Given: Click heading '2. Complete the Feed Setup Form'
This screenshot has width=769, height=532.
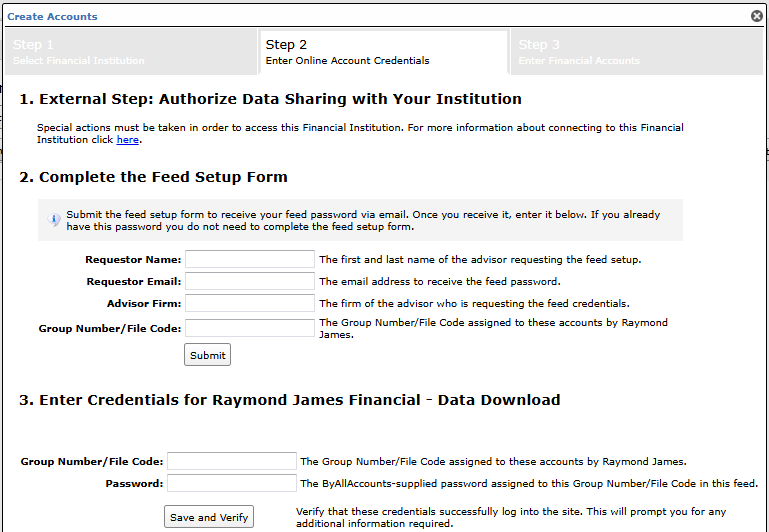Looking at the screenshot, I should point(154,177).
